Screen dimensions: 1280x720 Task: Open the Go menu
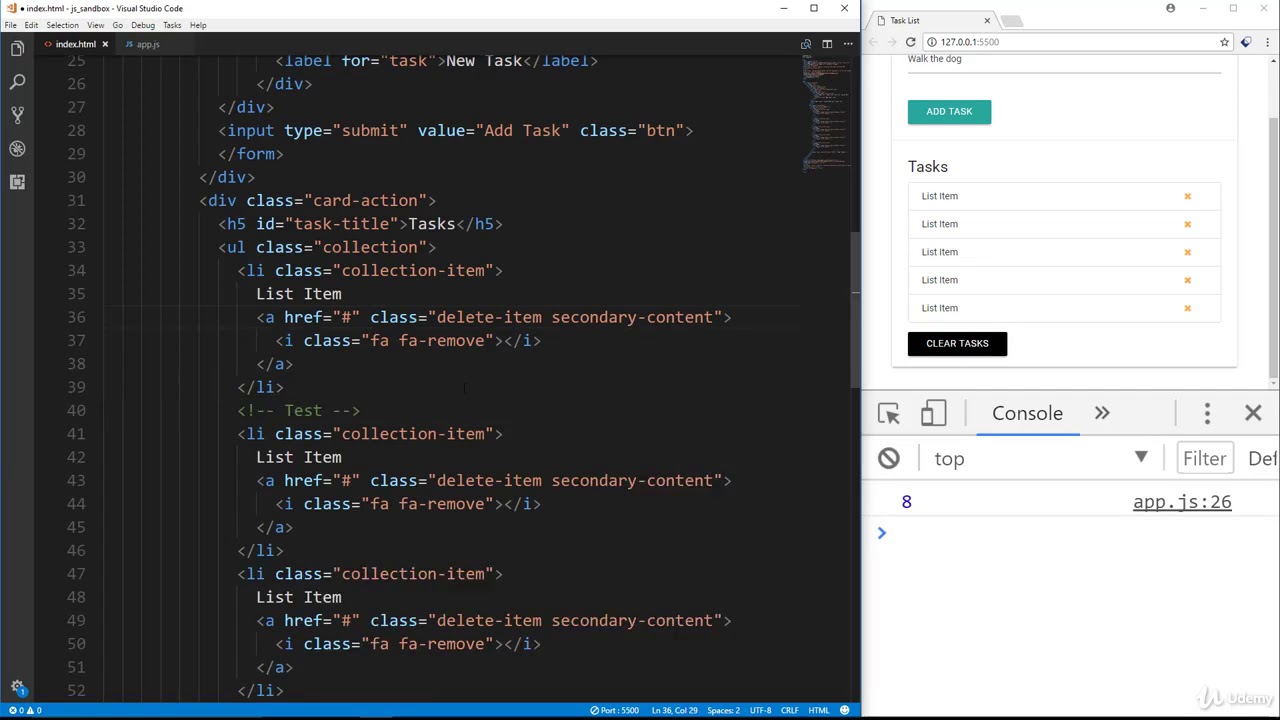117,25
